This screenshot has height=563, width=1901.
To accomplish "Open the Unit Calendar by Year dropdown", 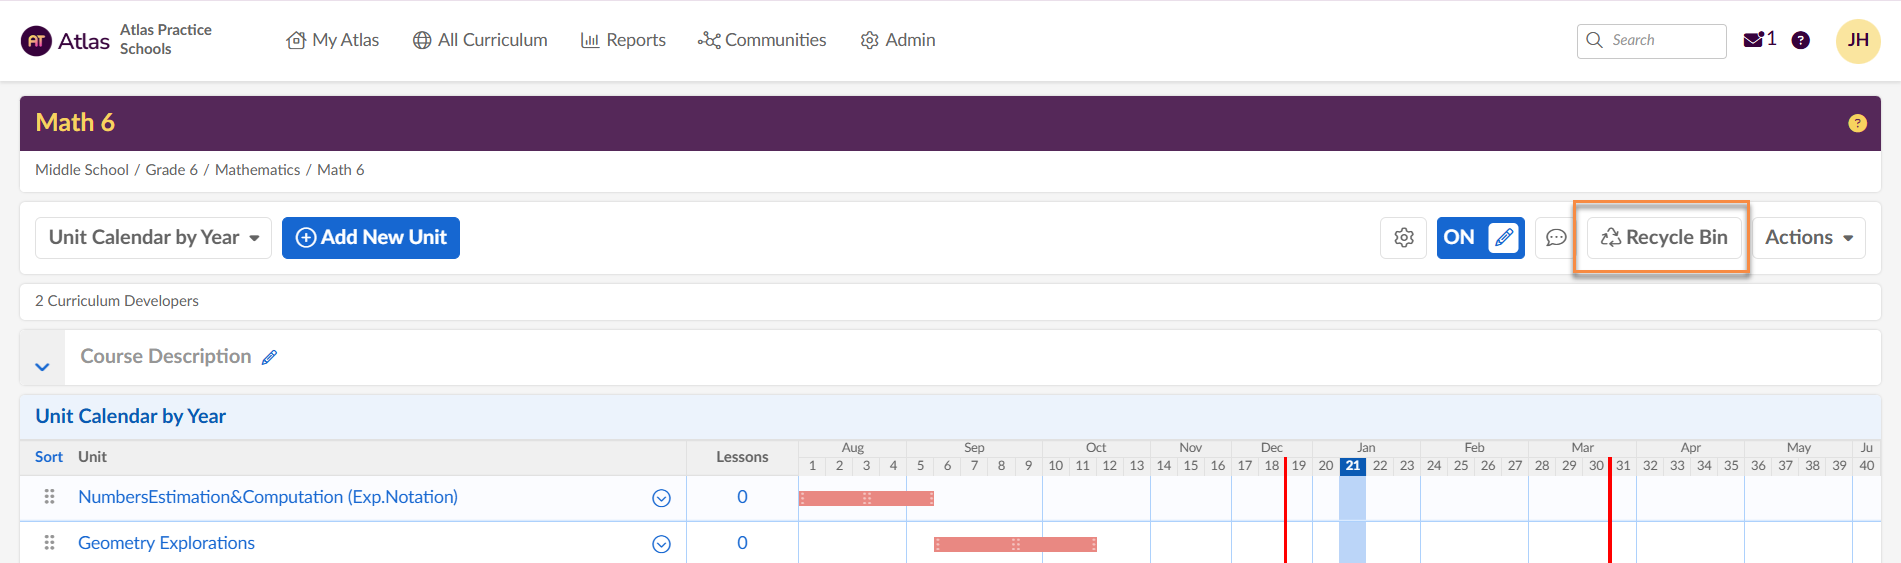I will tap(153, 238).
